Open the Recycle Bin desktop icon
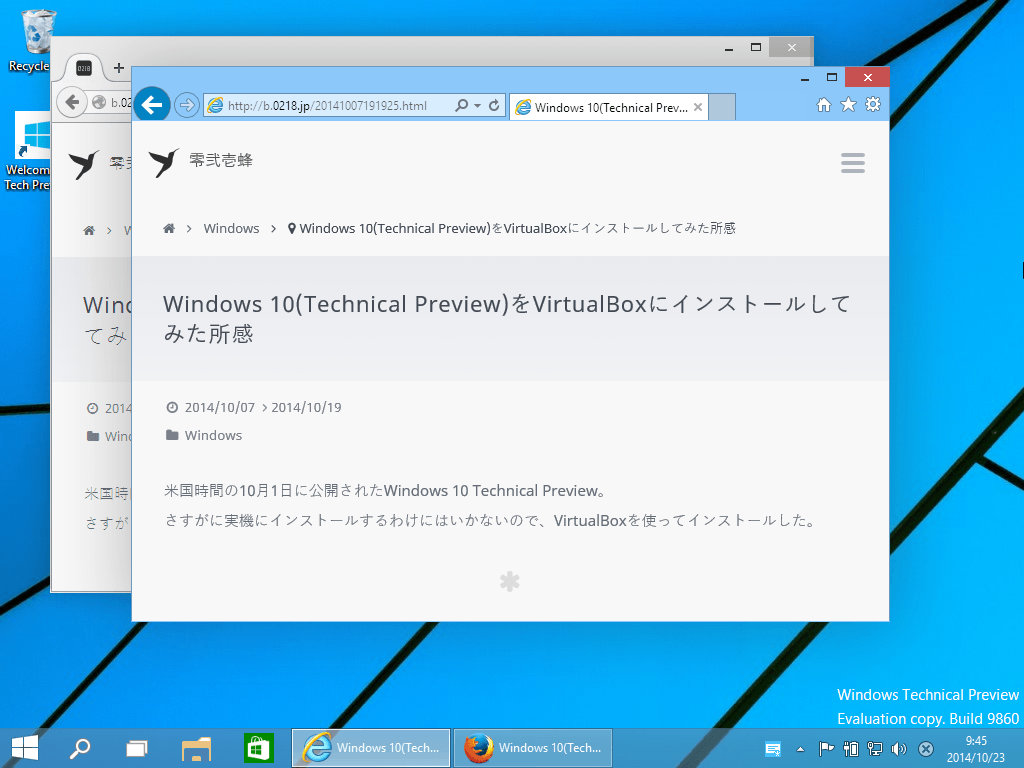This screenshot has width=1024, height=768. click(x=34, y=40)
